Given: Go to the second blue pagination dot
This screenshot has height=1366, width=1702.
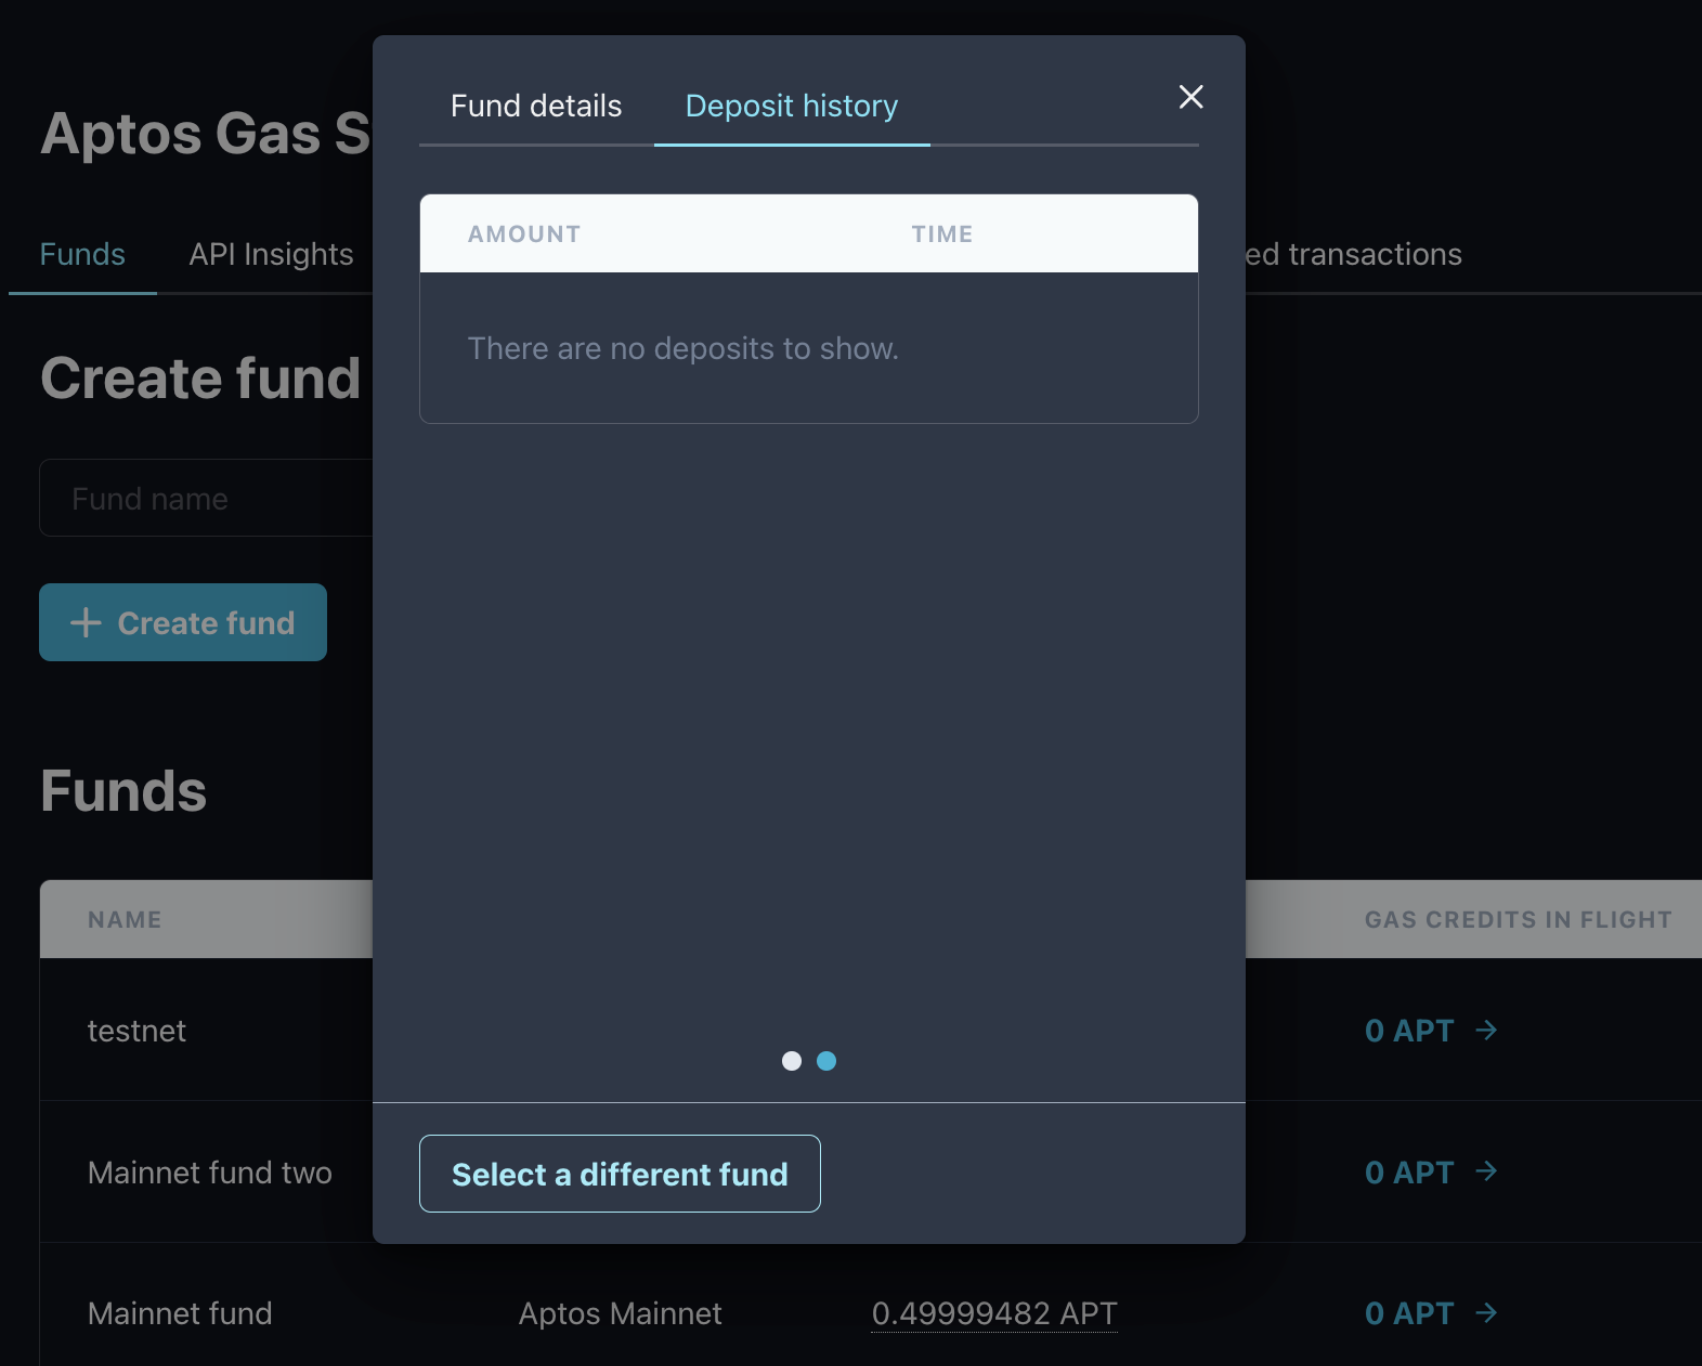Looking at the screenshot, I should click(826, 1061).
